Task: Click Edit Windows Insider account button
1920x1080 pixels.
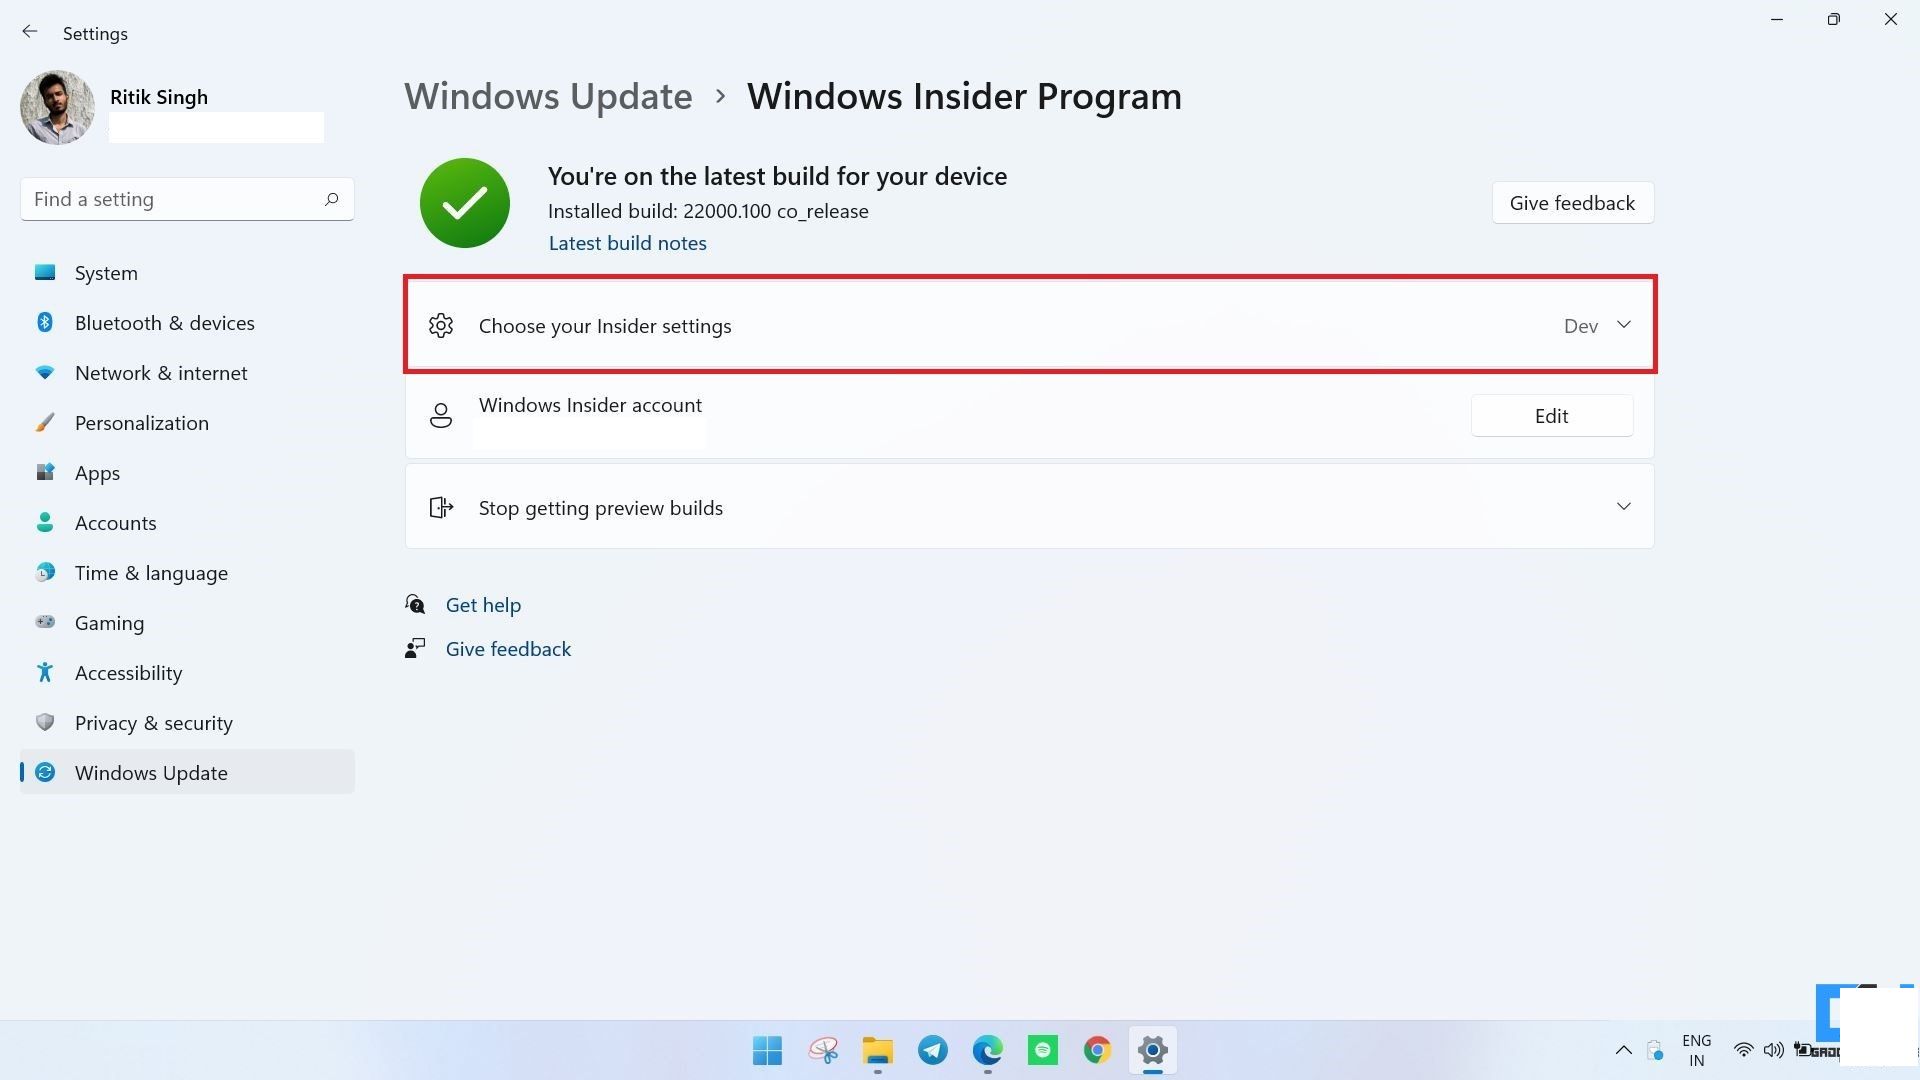Action: point(1552,415)
